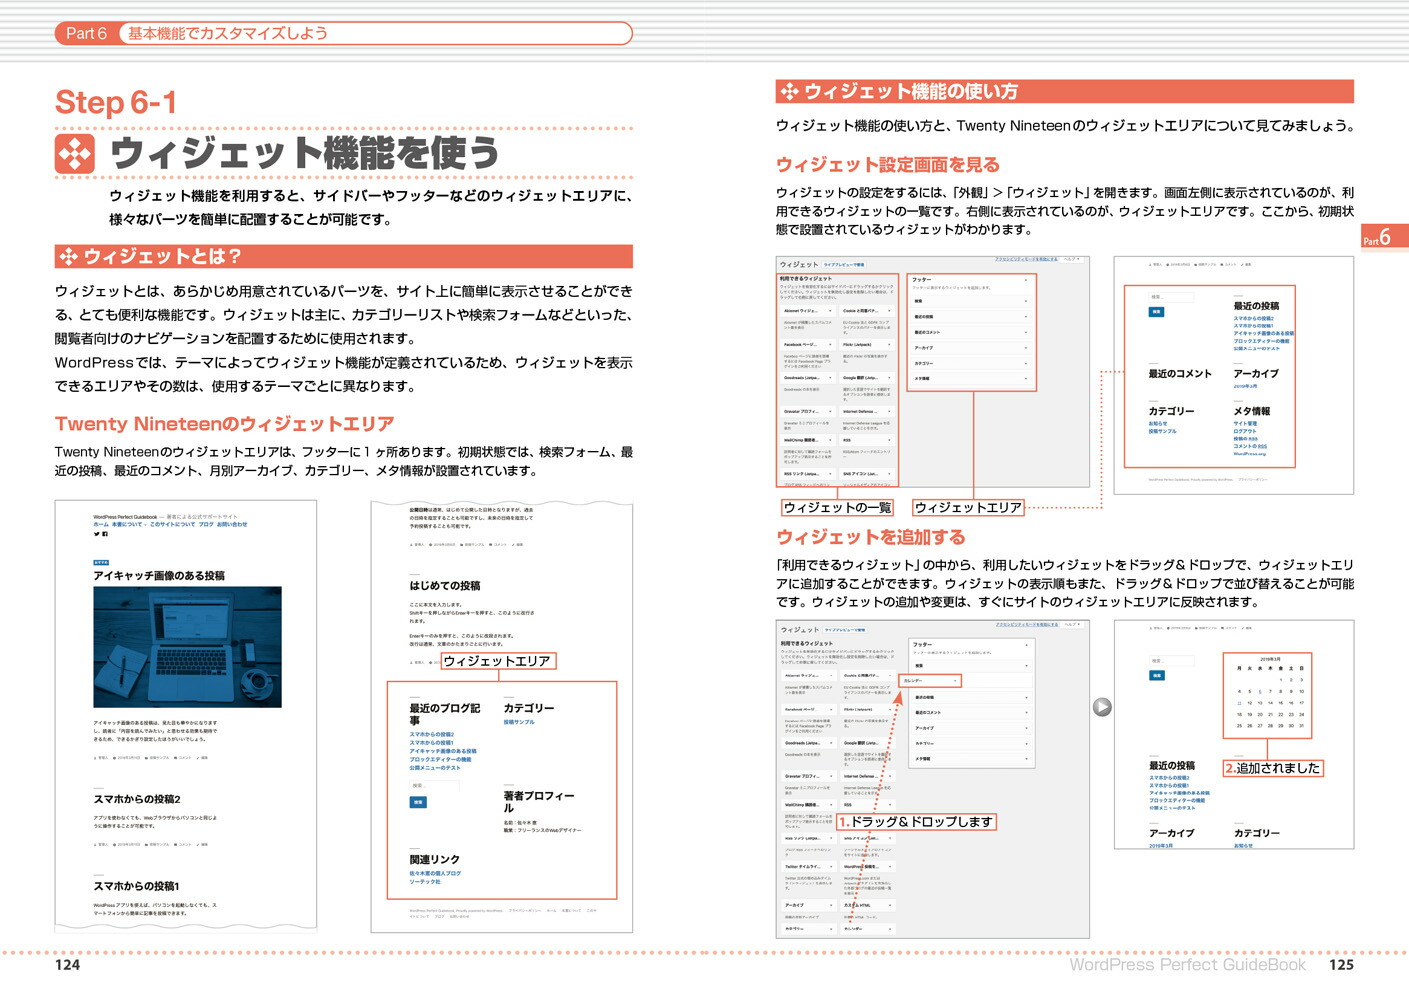This screenshot has height=1000, width=1409.
Task: Open the アイキャッチ画像のある投稿 post title
Action: point(159,576)
